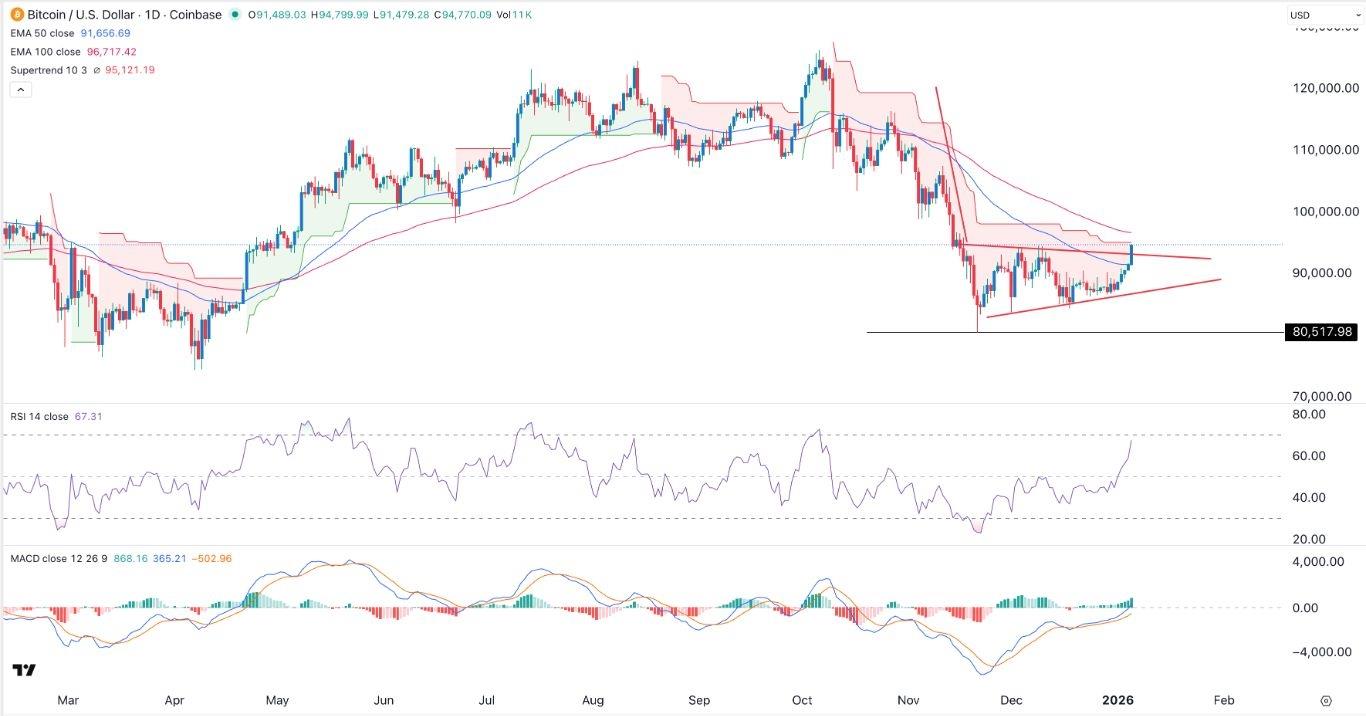This screenshot has height=716, width=1366.
Task: Click the 1D interval in chart title
Action: [x=152, y=15]
